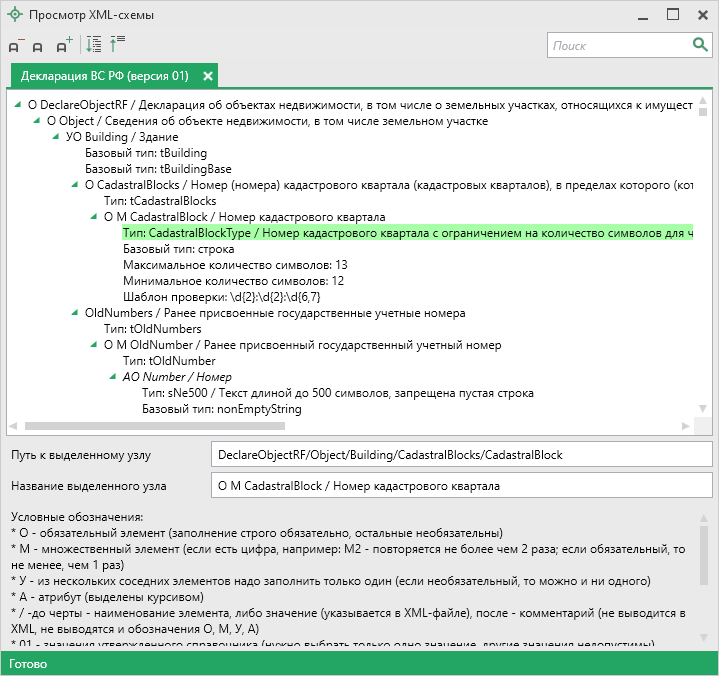
Task: Click the Путь к выделенному узлу field
Action: (460, 455)
